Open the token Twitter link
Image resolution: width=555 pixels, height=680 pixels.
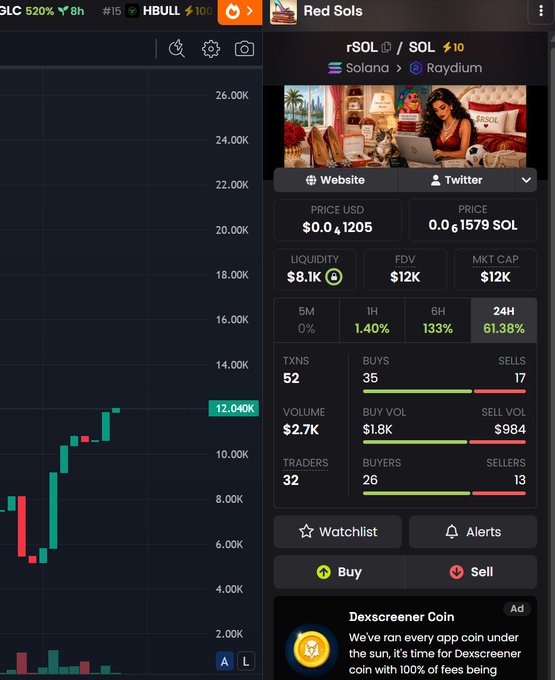click(x=457, y=180)
